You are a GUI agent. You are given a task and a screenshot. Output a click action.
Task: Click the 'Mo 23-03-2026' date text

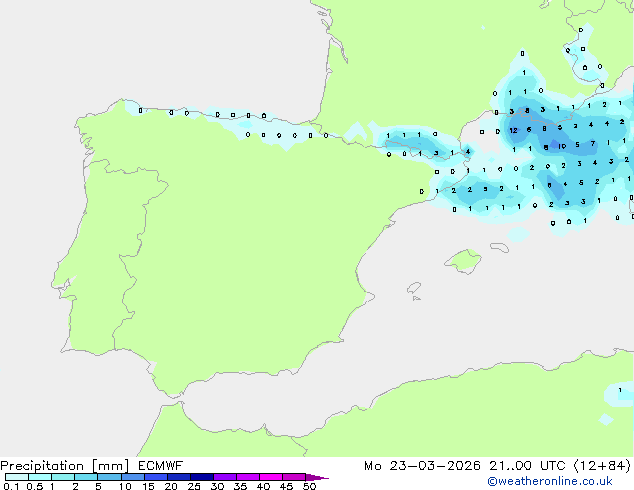(423, 466)
